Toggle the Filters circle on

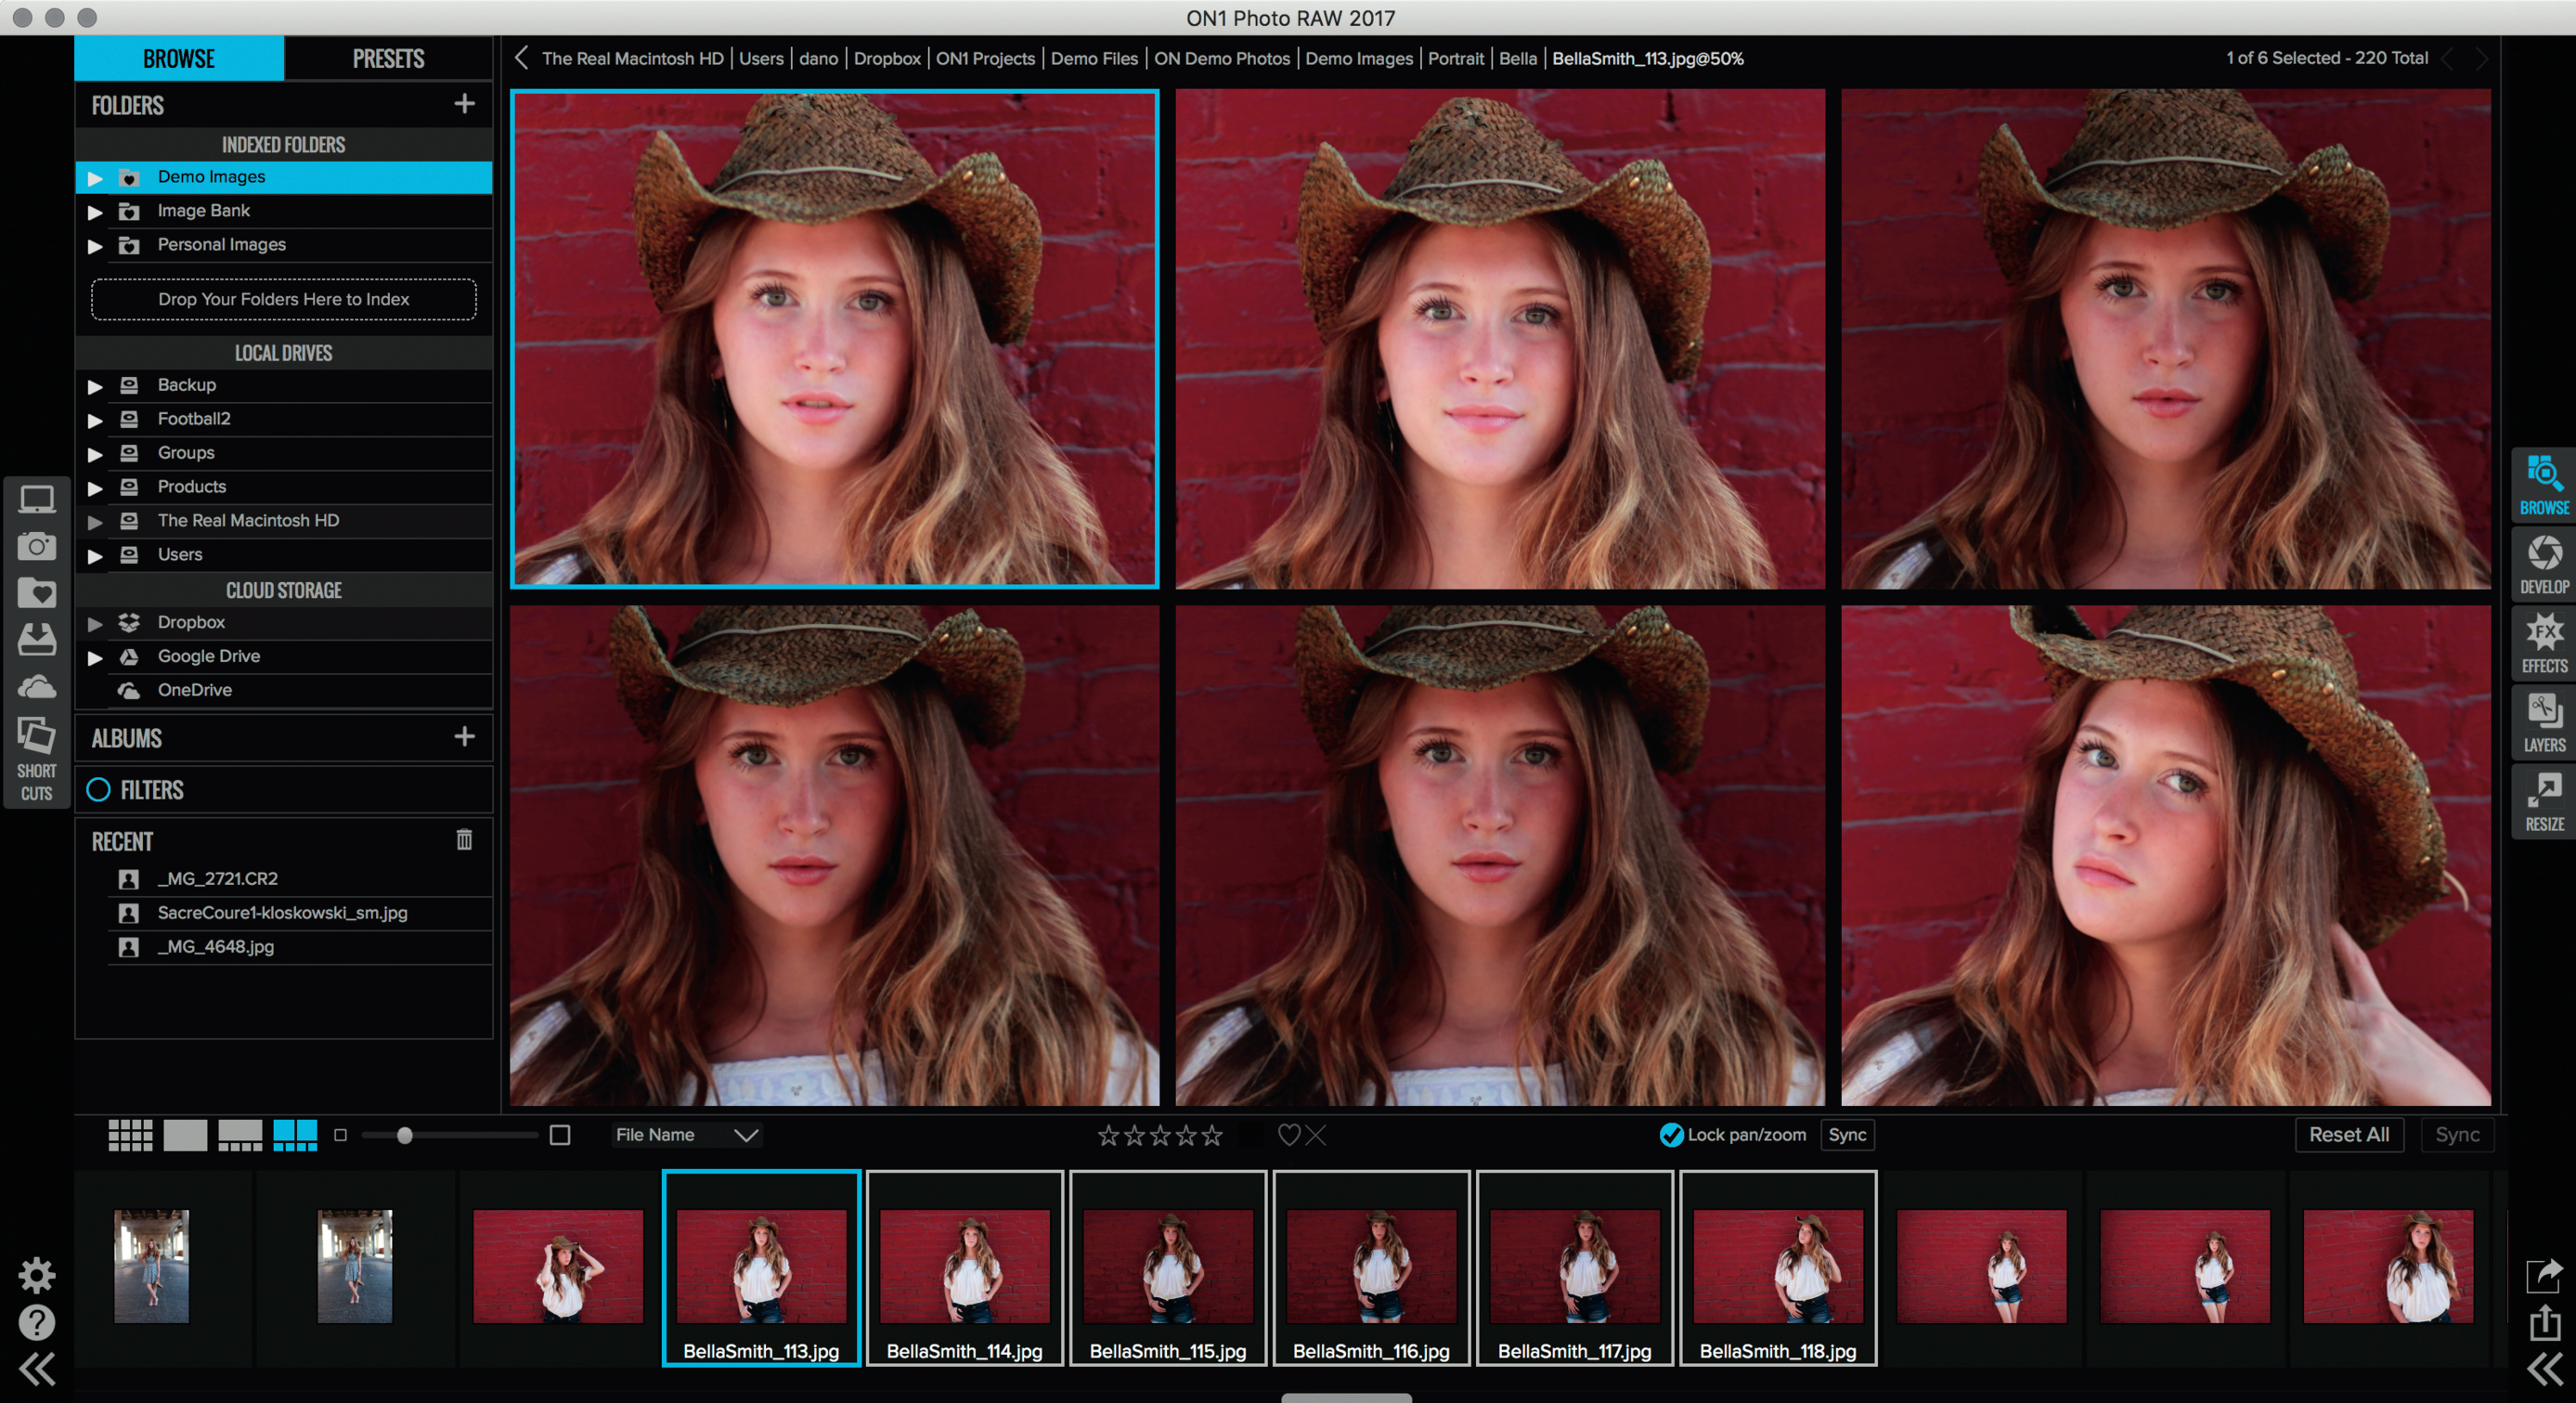click(98, 790)
